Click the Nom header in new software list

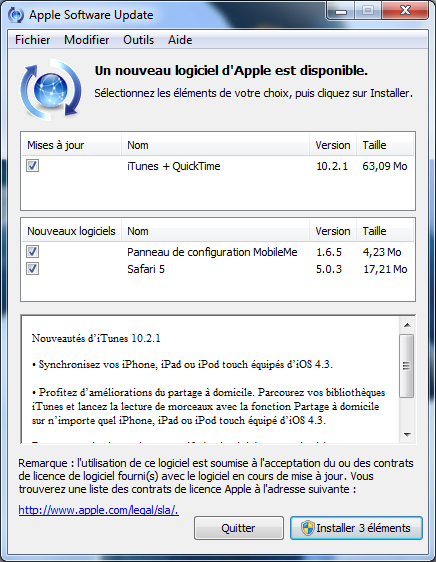pos(215,231)
